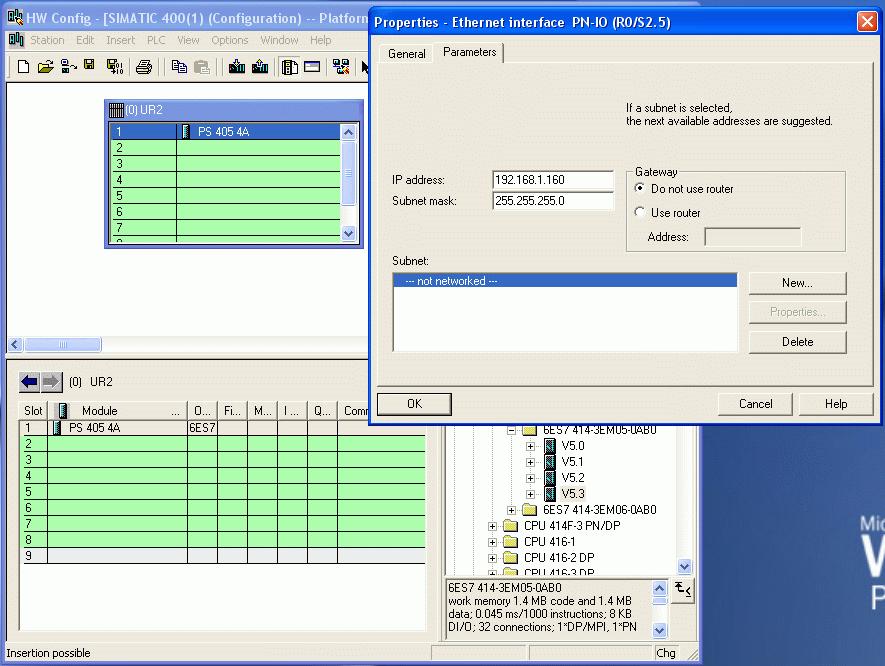Click the Configure Network icon
This screenshot has height=666, width=885.
point(341,67)
